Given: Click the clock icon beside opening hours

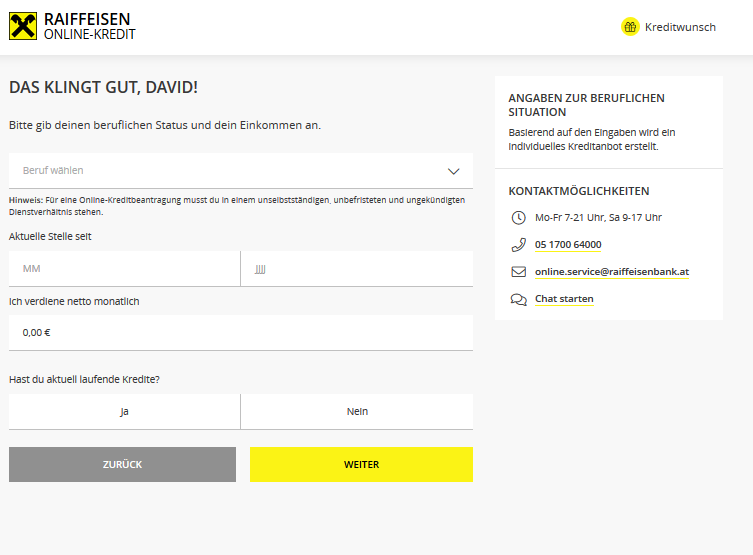Looking at the screenshot, I should pos(518,217).
